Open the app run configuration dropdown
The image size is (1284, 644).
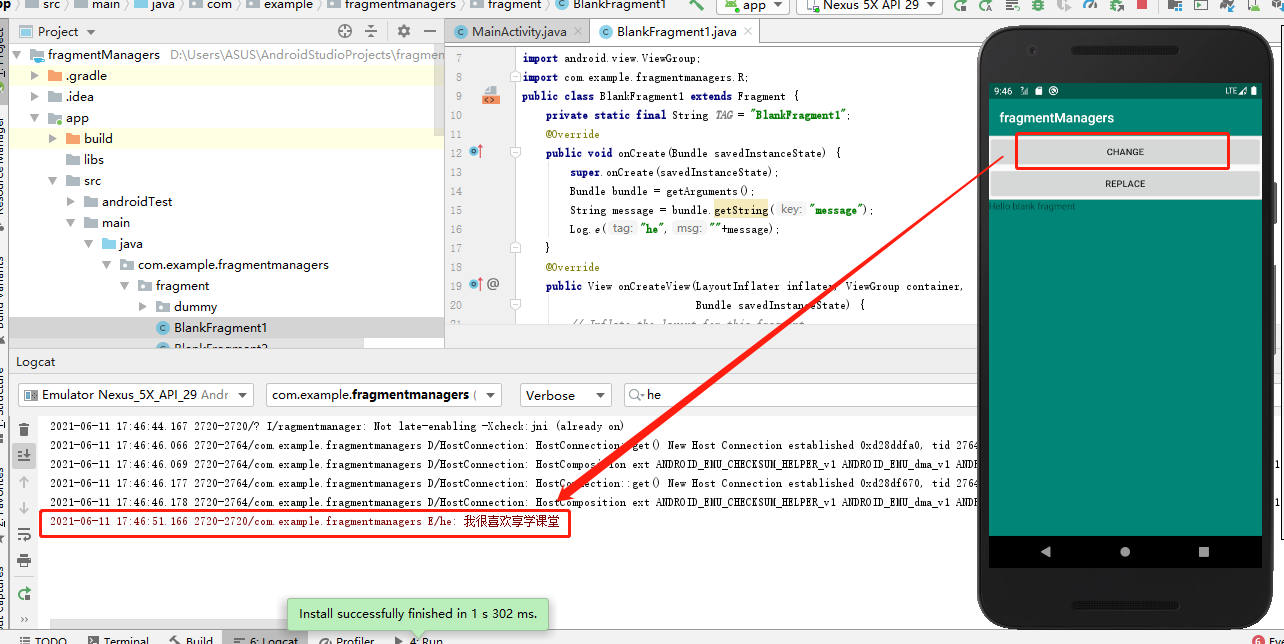click(753, 5)
